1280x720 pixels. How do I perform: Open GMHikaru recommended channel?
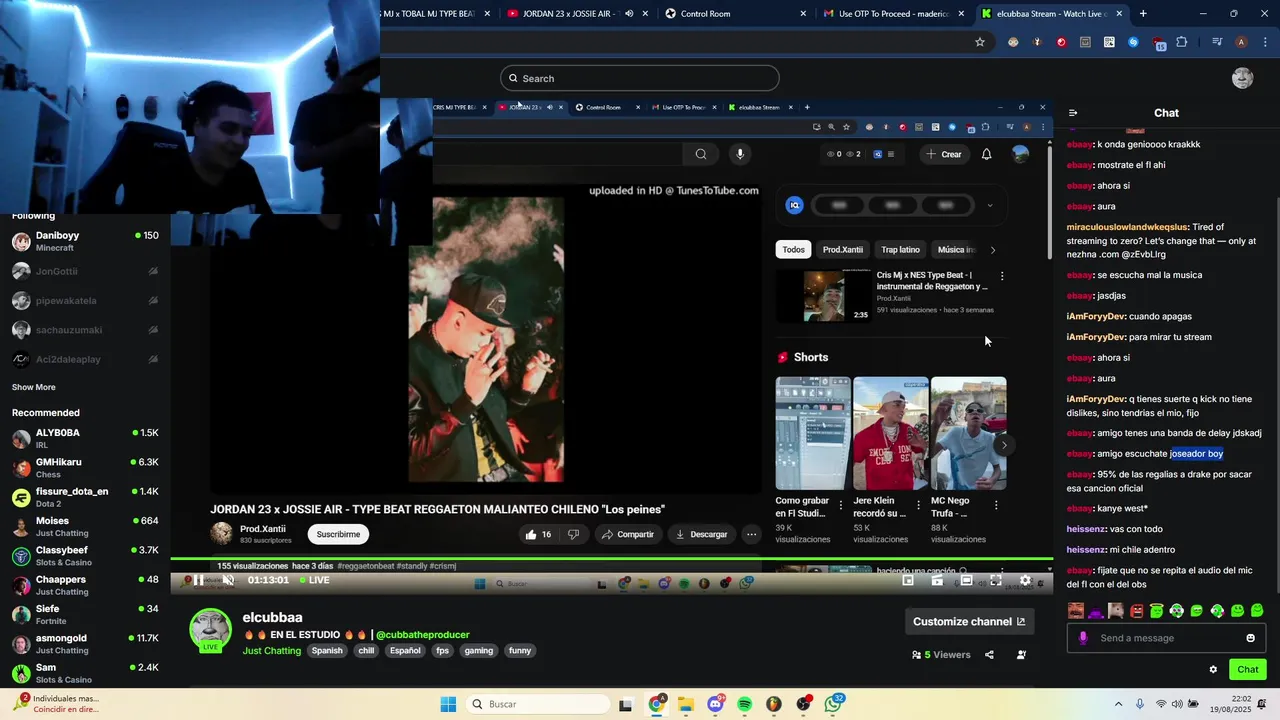pos(85,468)
